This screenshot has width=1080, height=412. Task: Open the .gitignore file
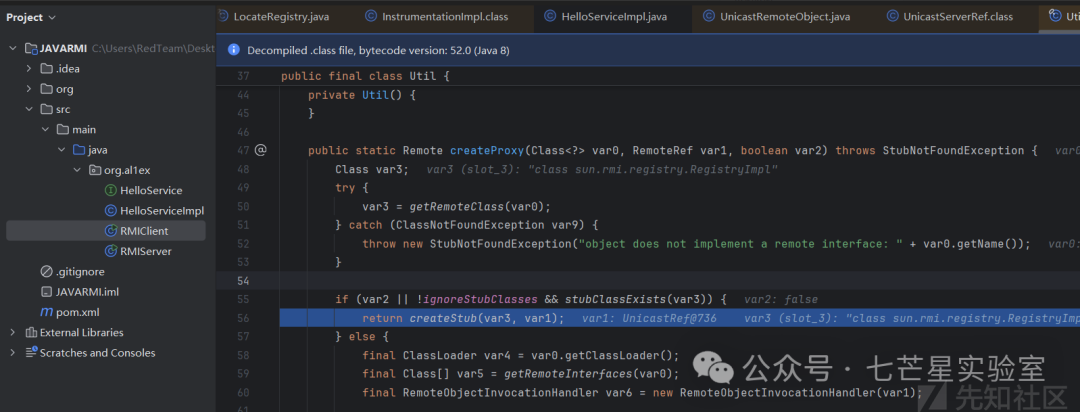click(x=80, y=271)
